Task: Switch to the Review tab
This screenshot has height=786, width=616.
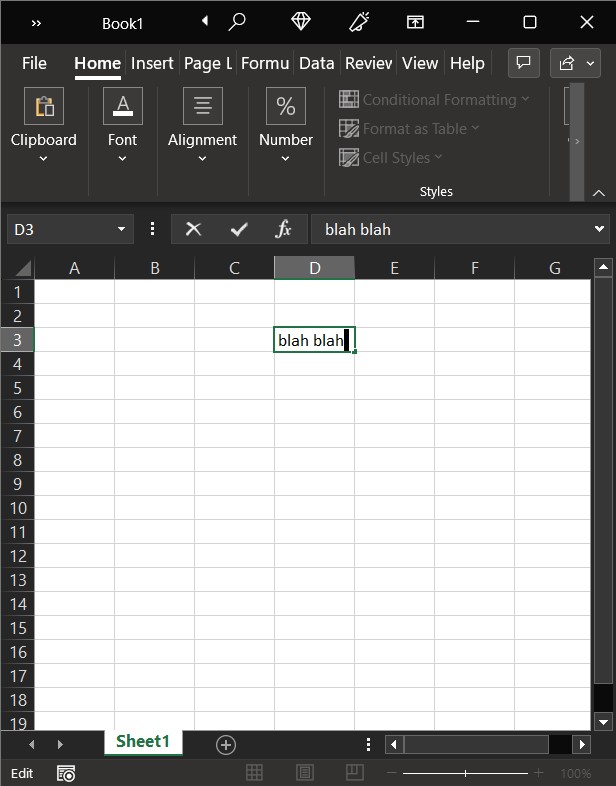Action: click(x=368, y=63)
